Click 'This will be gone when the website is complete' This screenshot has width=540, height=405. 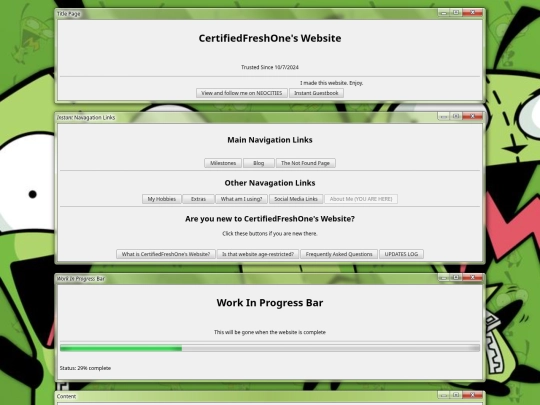[x=270, y=332]
